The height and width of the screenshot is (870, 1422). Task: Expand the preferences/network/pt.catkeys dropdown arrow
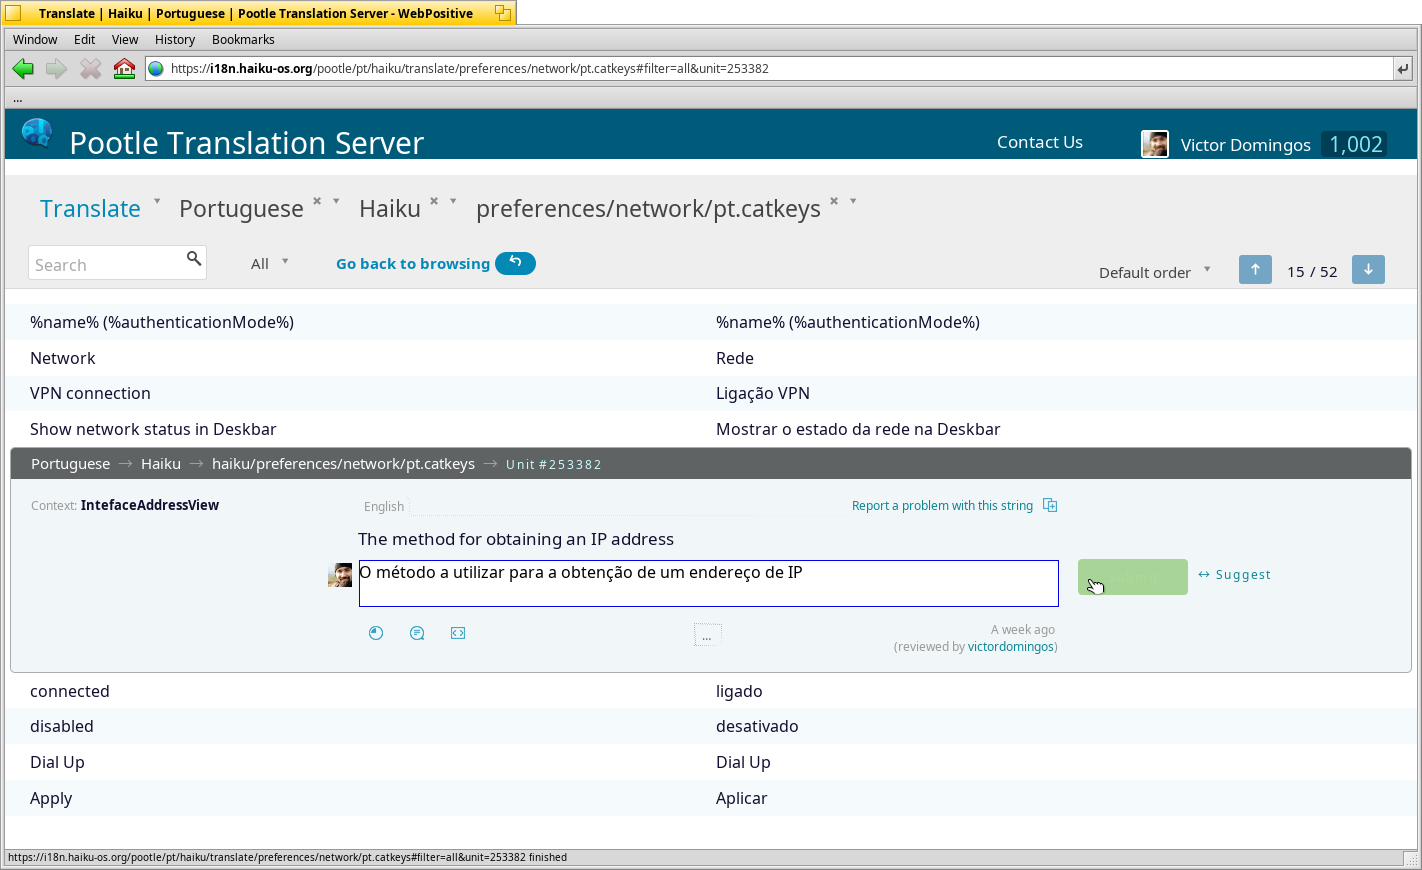pos(853,201)
